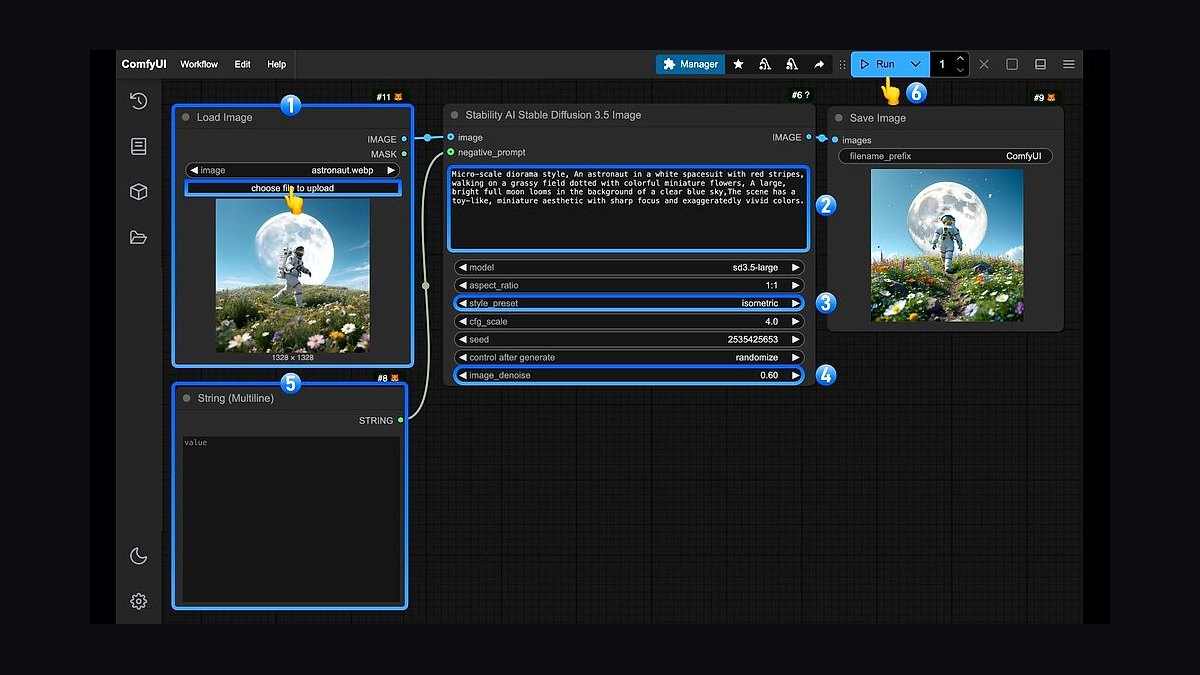
Task: Open the model sd3.5-large dropdown
Action: [x=629, y=268]
